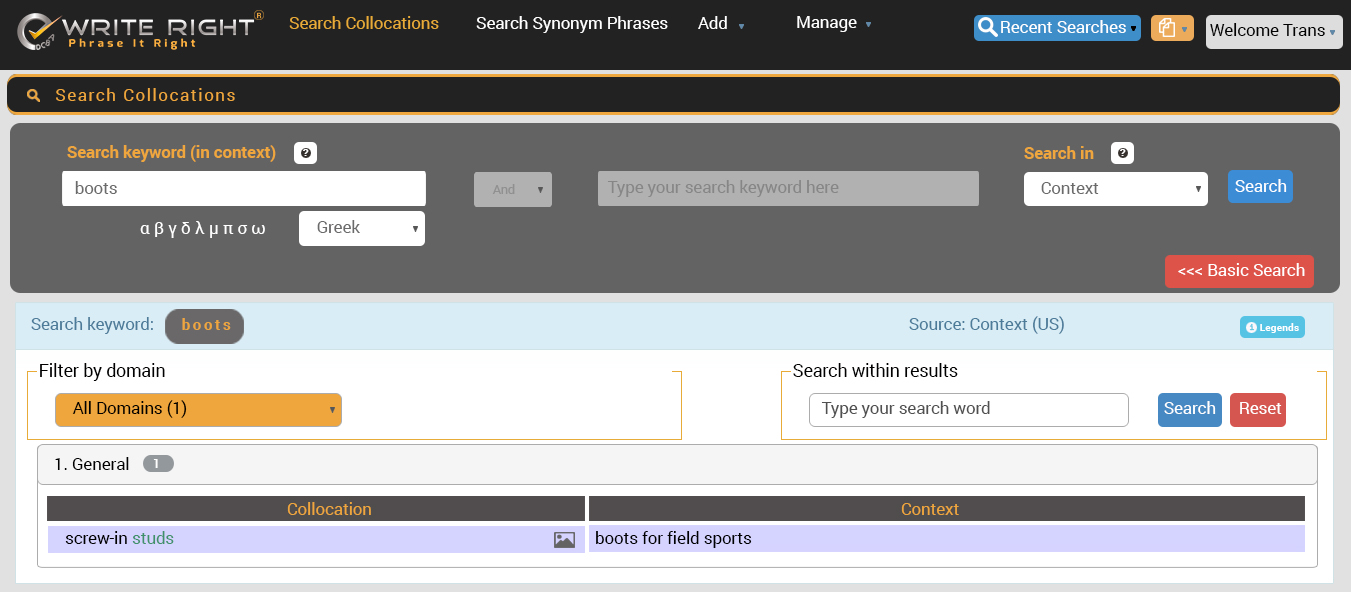Screen dimensions: 1351x592
Task: Click the Write Right logo
Action: tap(140, 30)
